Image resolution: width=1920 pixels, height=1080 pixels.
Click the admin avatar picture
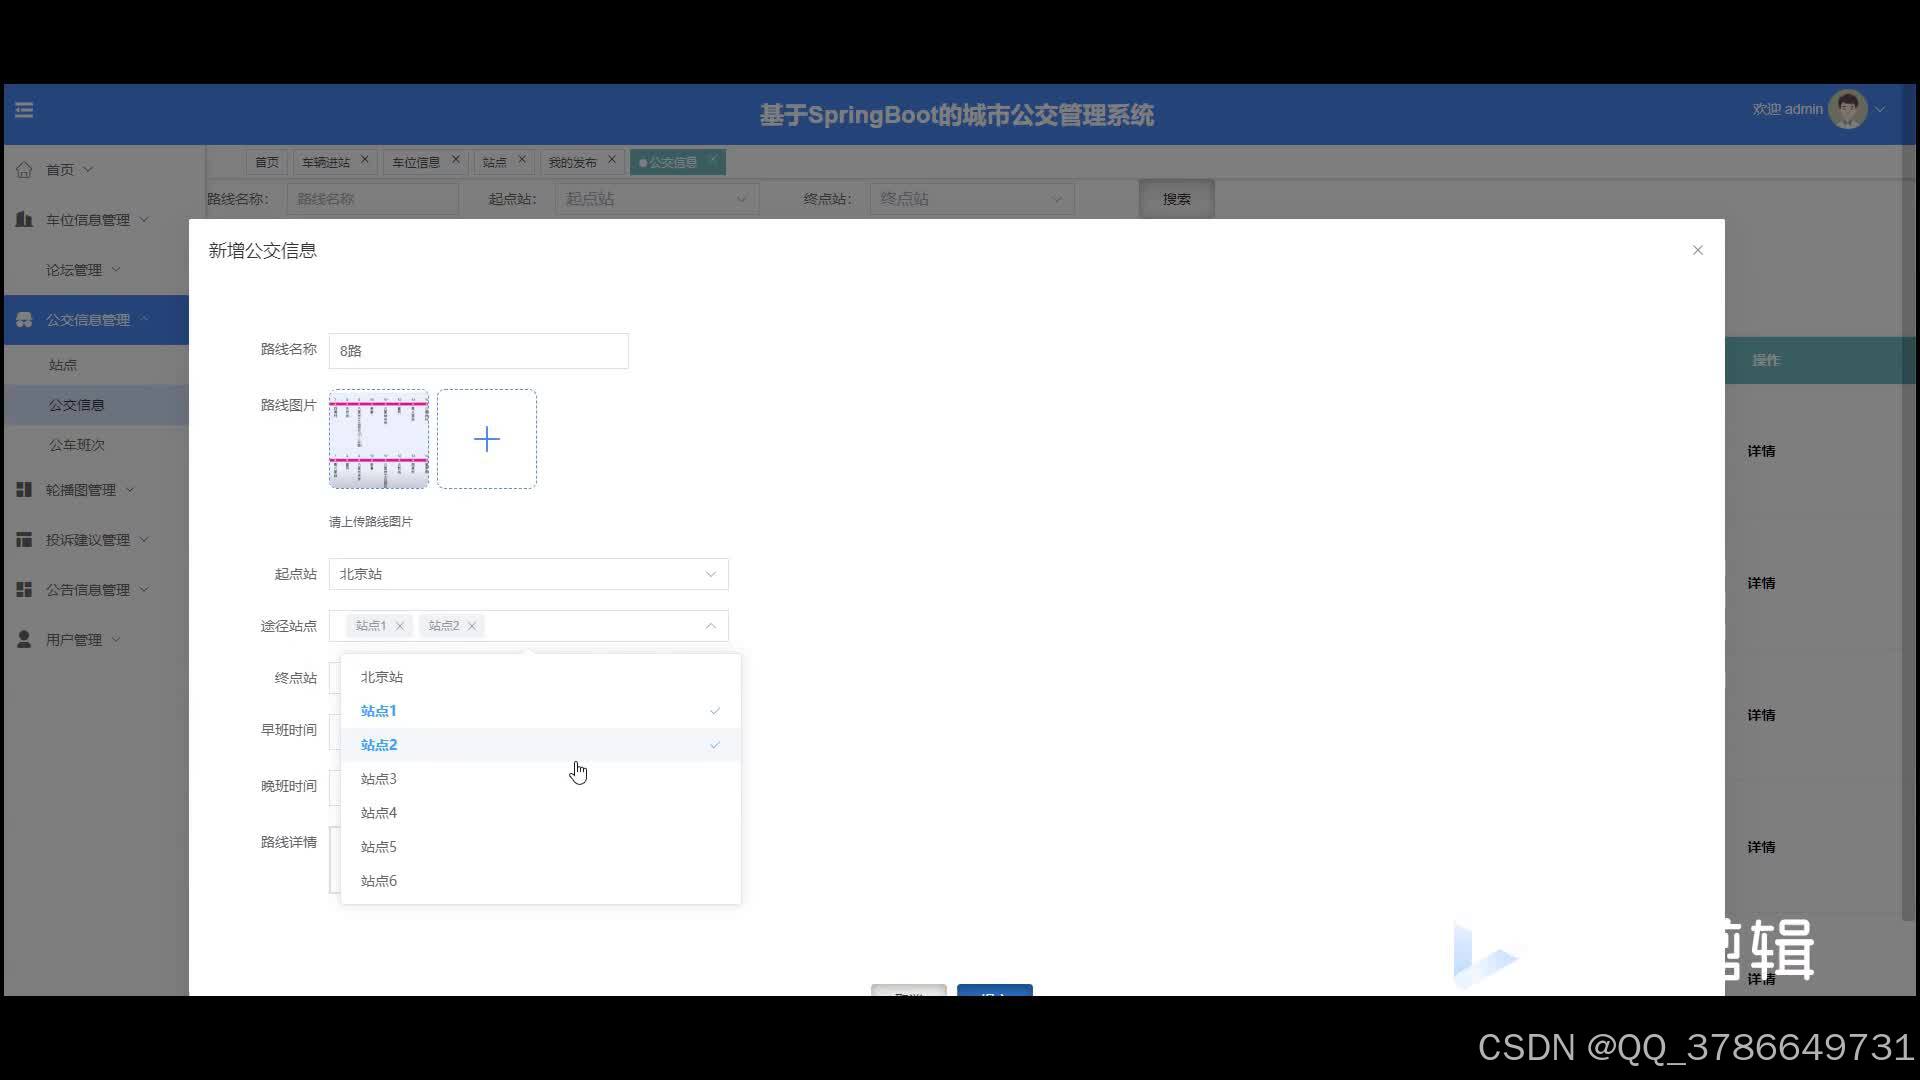[x=1846, y=110]
